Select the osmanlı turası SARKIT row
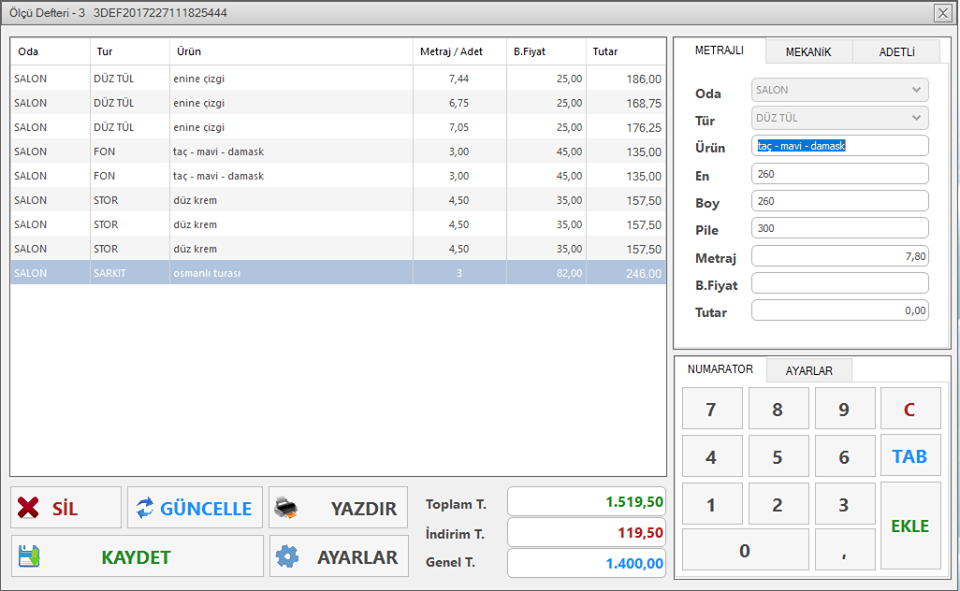Image resolution: width=960 pixels, height=591 pixels. click(x=338, y=273)
